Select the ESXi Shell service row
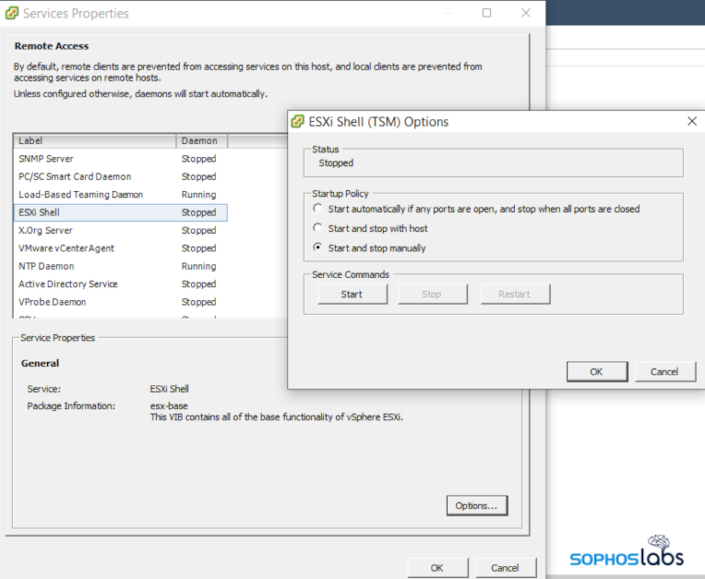Screen dimensions: 705x579 pos(39,212)
